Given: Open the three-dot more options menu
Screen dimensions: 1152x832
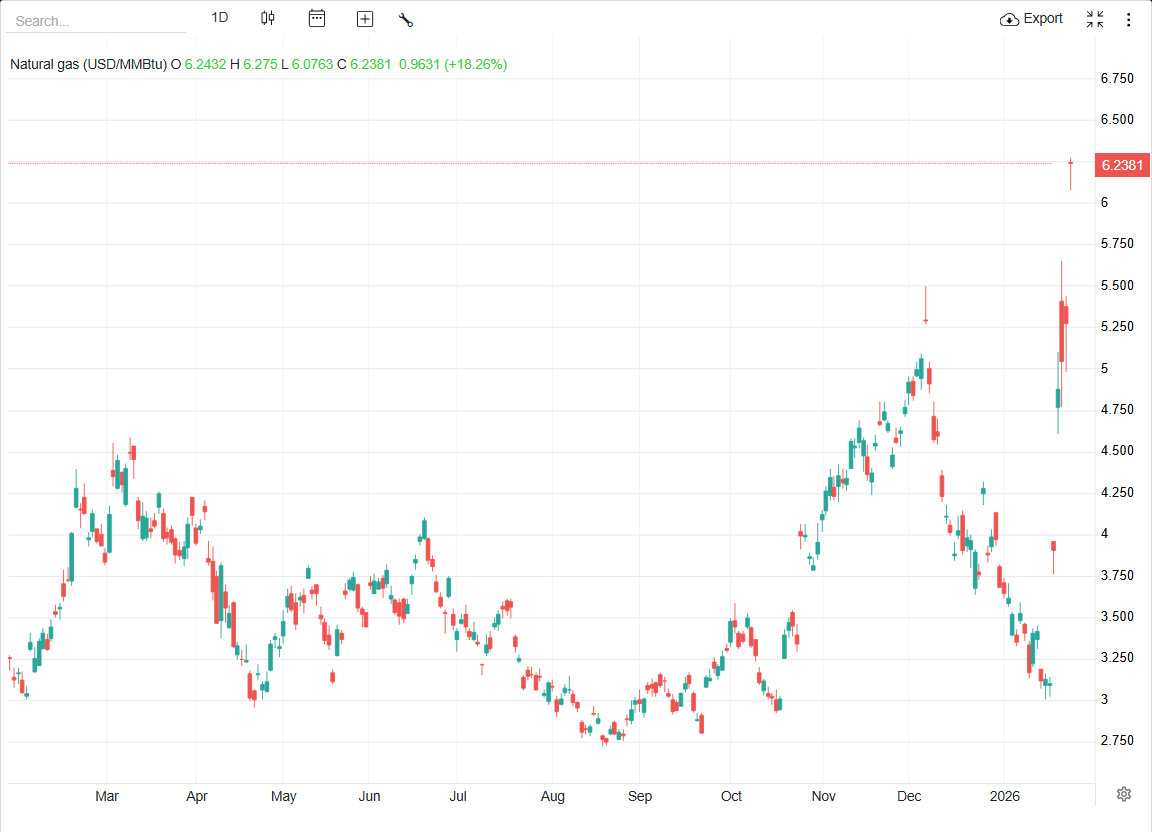Looking at the screenshot, I should click(1129, 19).
